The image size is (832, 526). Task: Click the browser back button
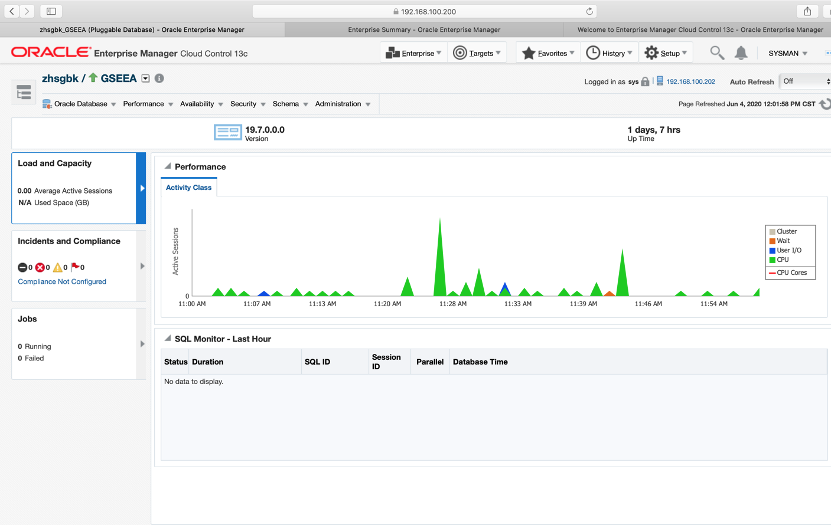click(x=12, y=11)
